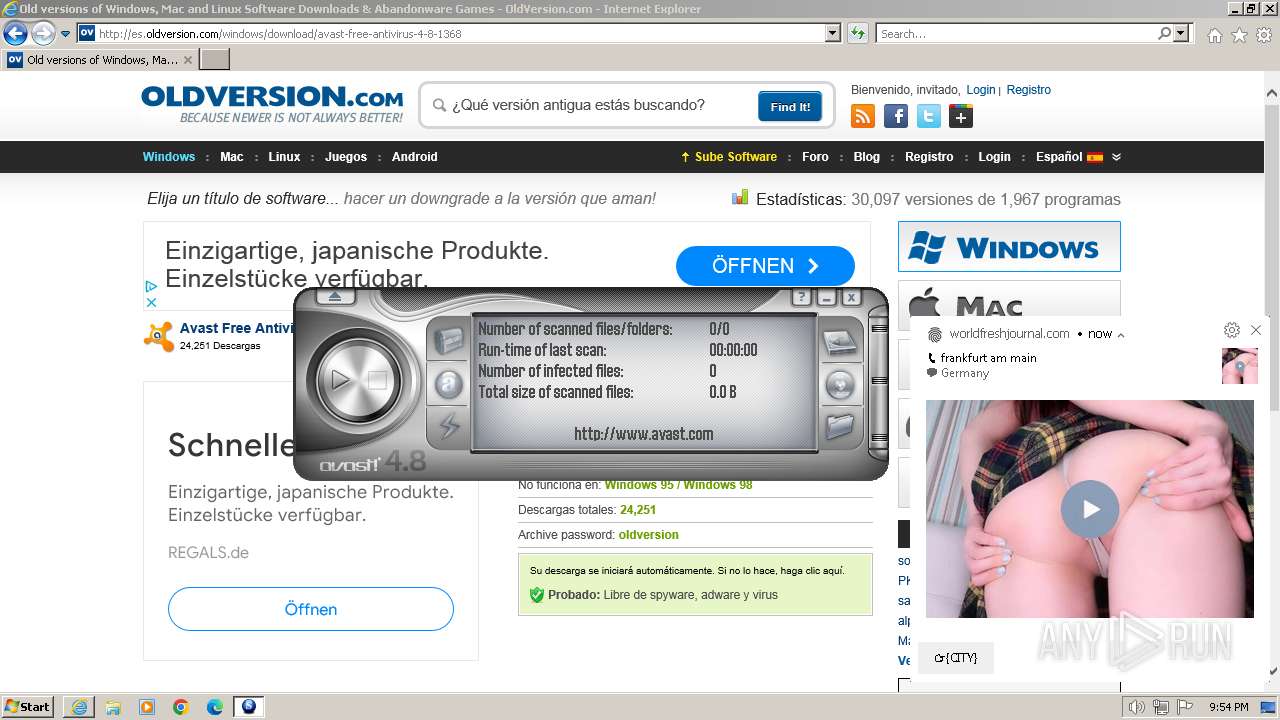Click the AdChoices triangle icon on ad
Image resolution: width=1280 pixels, height=720 pixels.
151,286
